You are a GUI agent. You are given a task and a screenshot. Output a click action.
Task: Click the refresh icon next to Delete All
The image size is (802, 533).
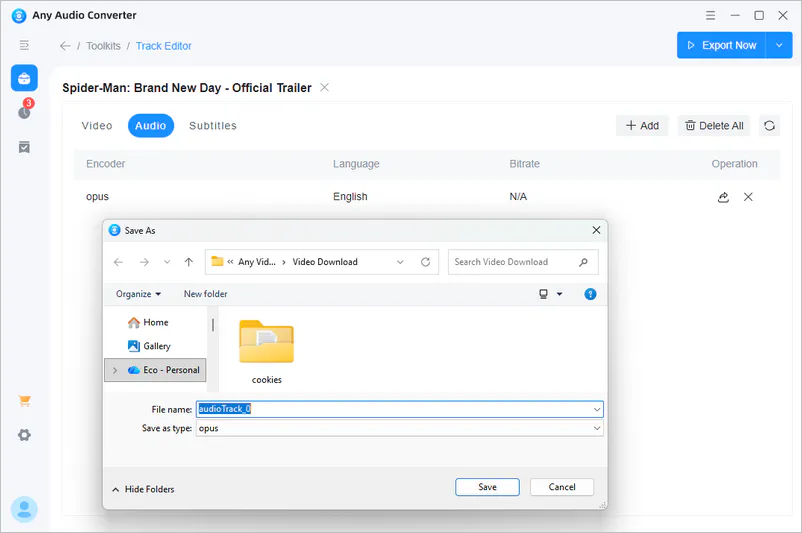tap(769, 126)
